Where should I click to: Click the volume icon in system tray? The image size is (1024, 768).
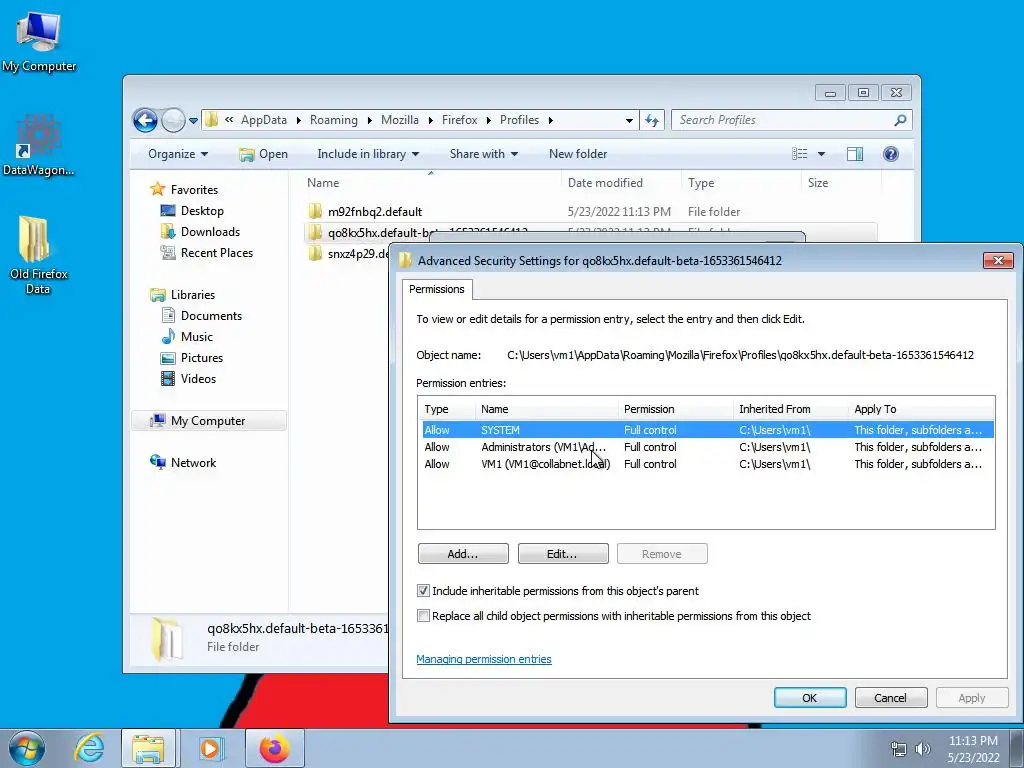pos(922,748)
